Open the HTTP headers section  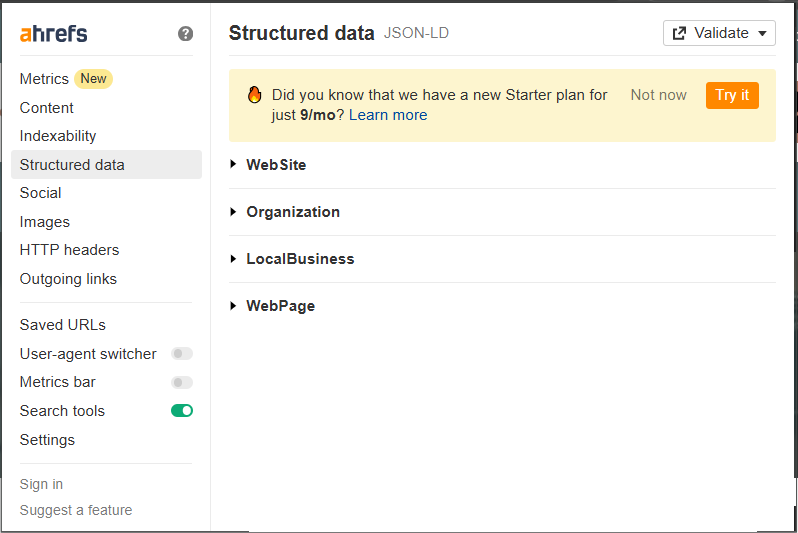69,250
